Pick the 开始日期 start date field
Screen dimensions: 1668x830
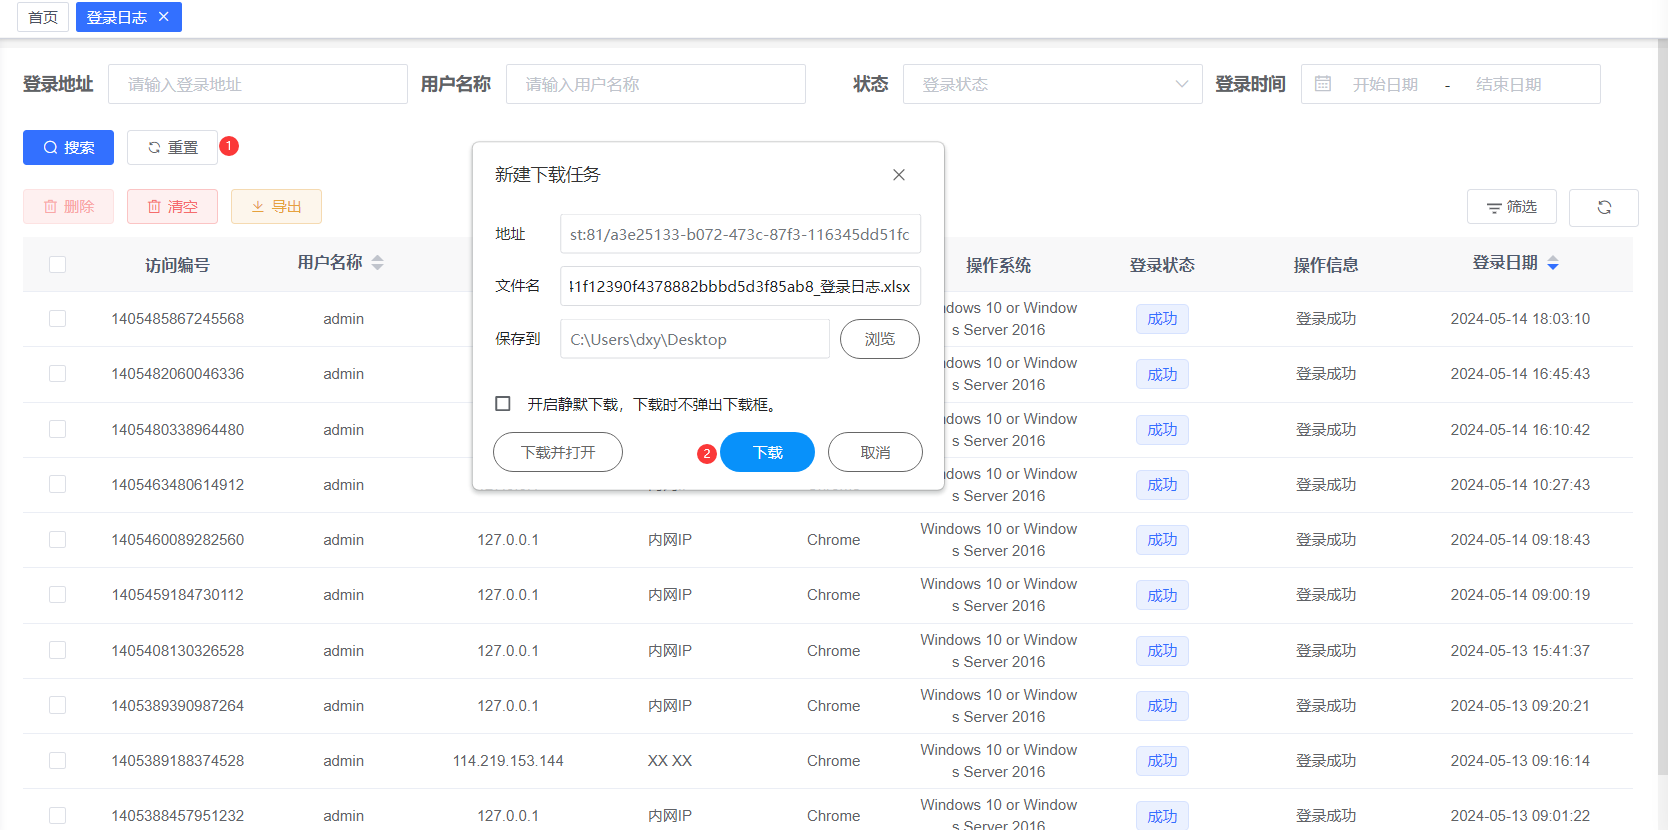pos(1386,84)
